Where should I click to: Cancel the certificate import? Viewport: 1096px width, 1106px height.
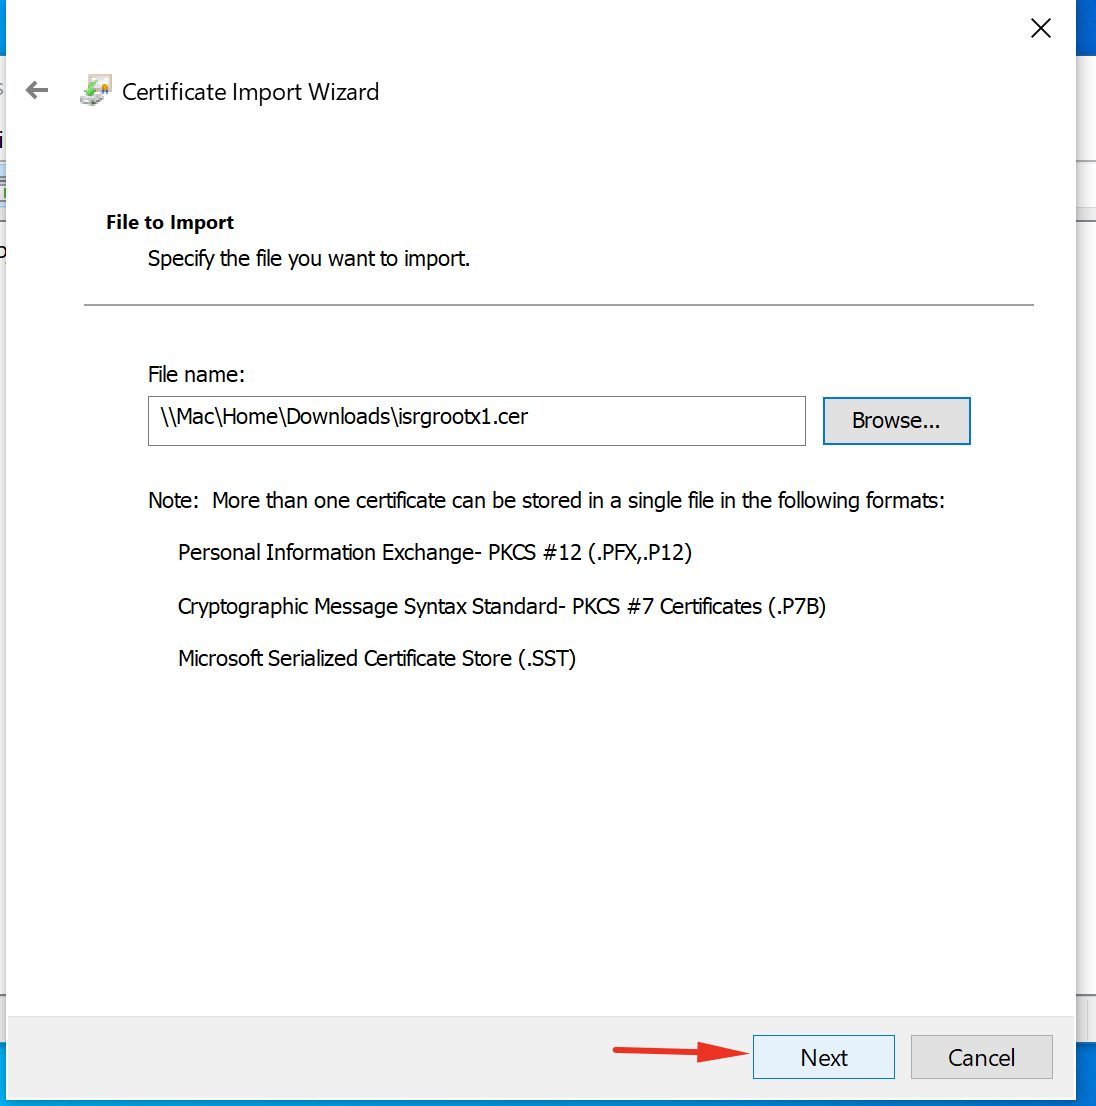coord(981,1057)
